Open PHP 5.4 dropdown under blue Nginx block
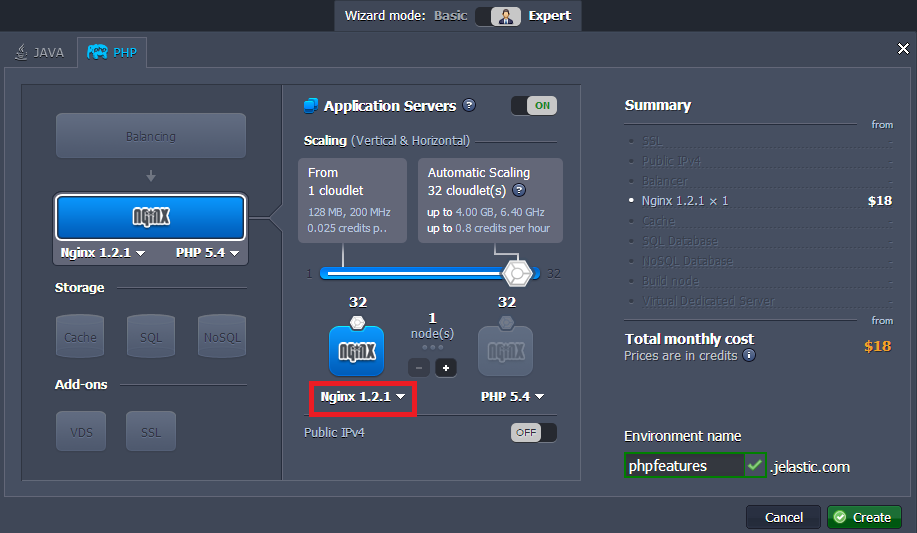The height and width of the screenshot is (533, 917). click(x=208, y=254)
